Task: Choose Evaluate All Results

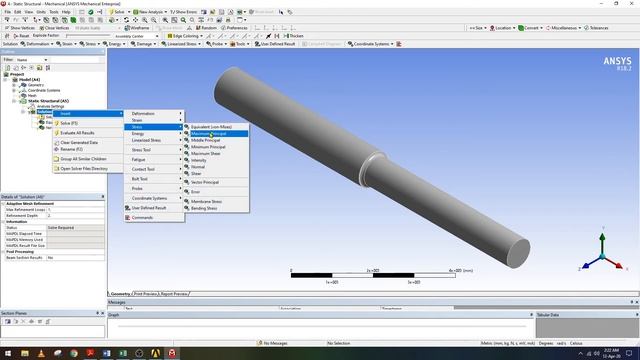Action: pos(88,133)
